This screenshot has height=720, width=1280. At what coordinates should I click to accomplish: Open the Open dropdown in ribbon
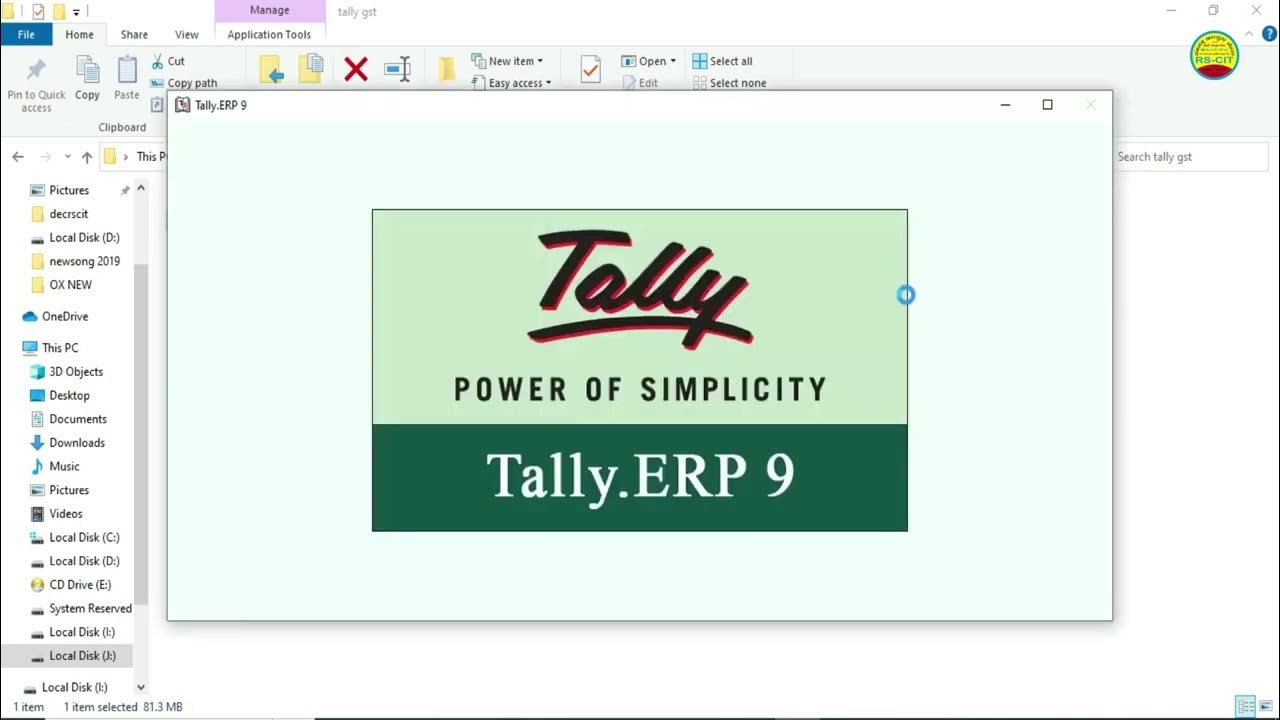648,61
